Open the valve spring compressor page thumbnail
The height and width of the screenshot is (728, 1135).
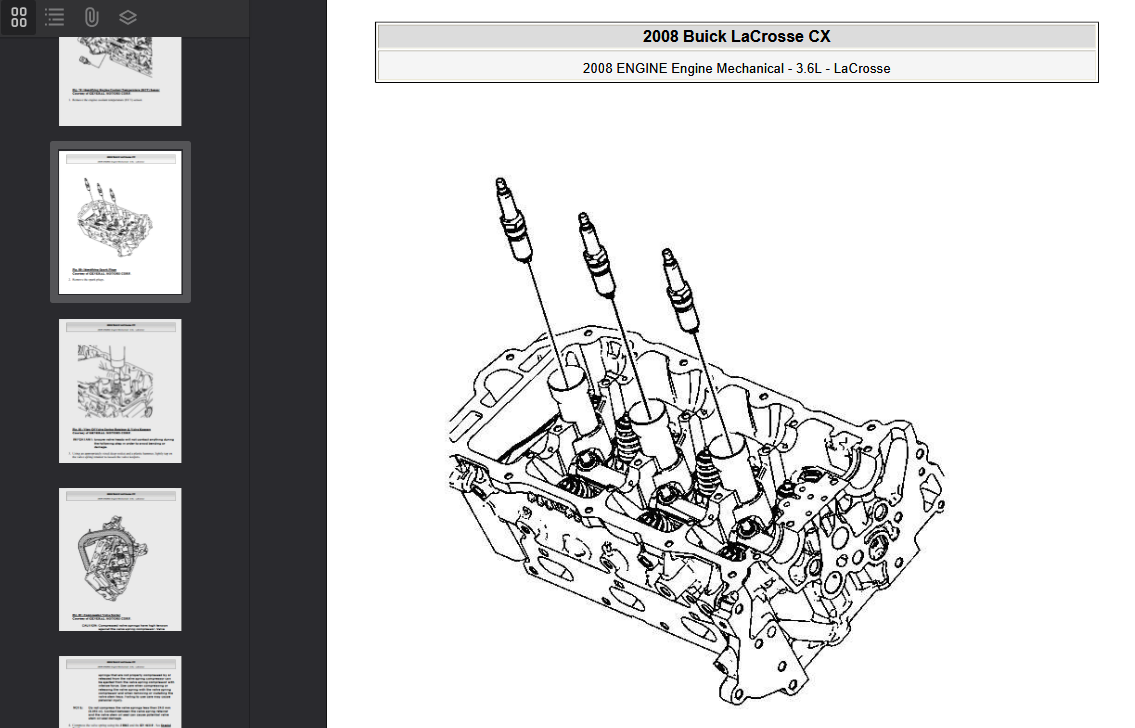click(x=120, y=391)
